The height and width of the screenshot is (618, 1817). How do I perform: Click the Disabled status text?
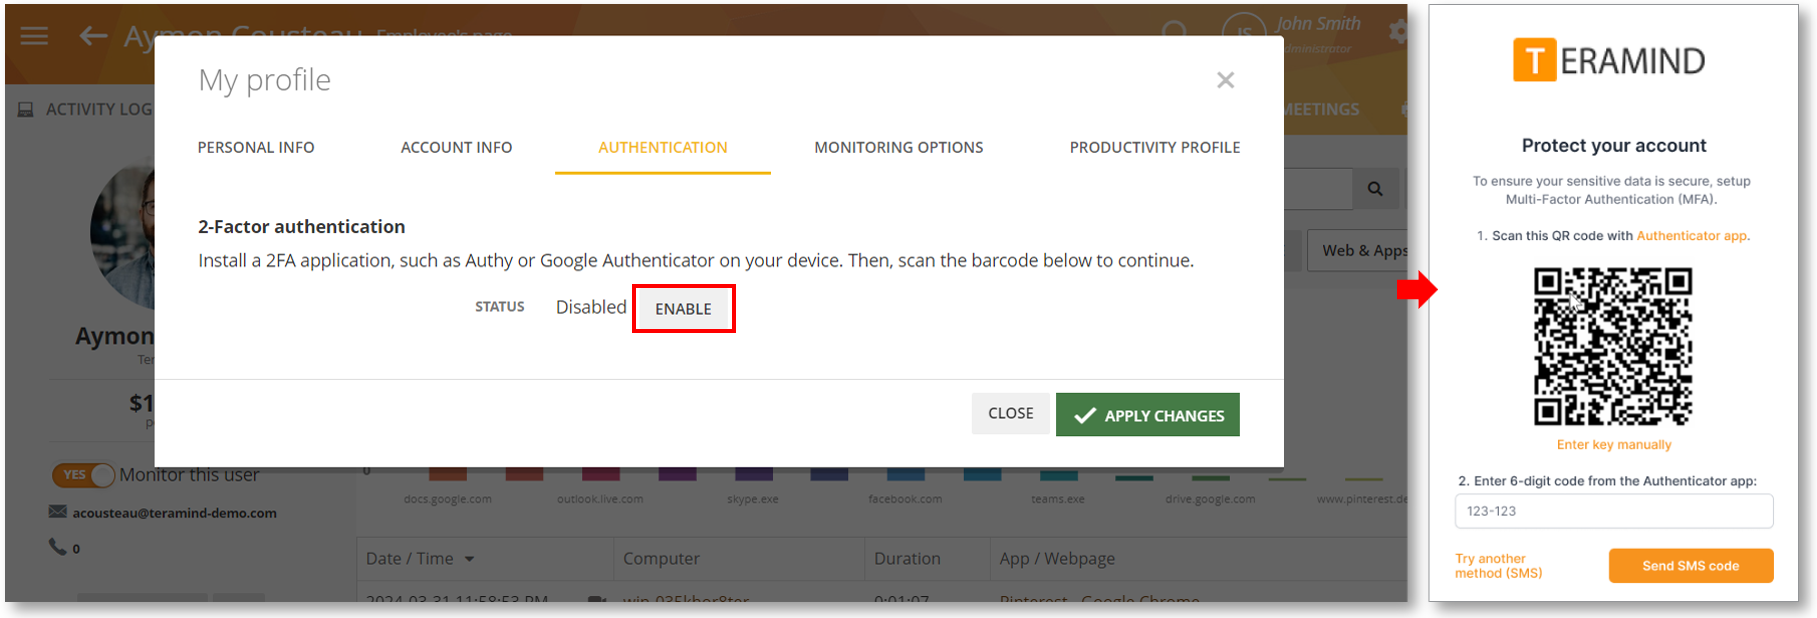pos(591,307)
